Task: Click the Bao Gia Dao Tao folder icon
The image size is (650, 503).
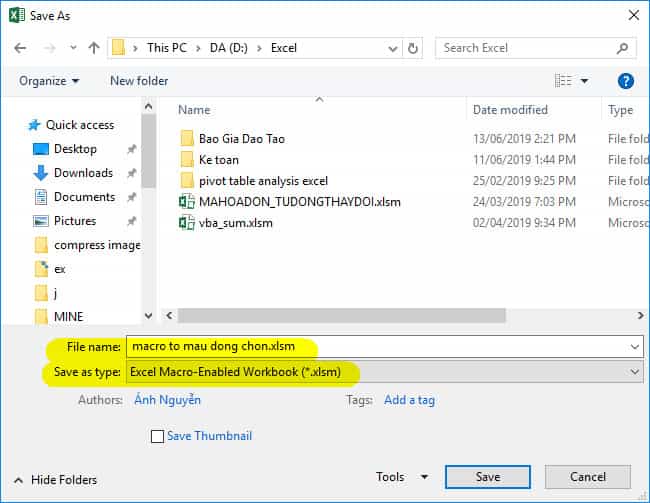Action: coord(187,139)
